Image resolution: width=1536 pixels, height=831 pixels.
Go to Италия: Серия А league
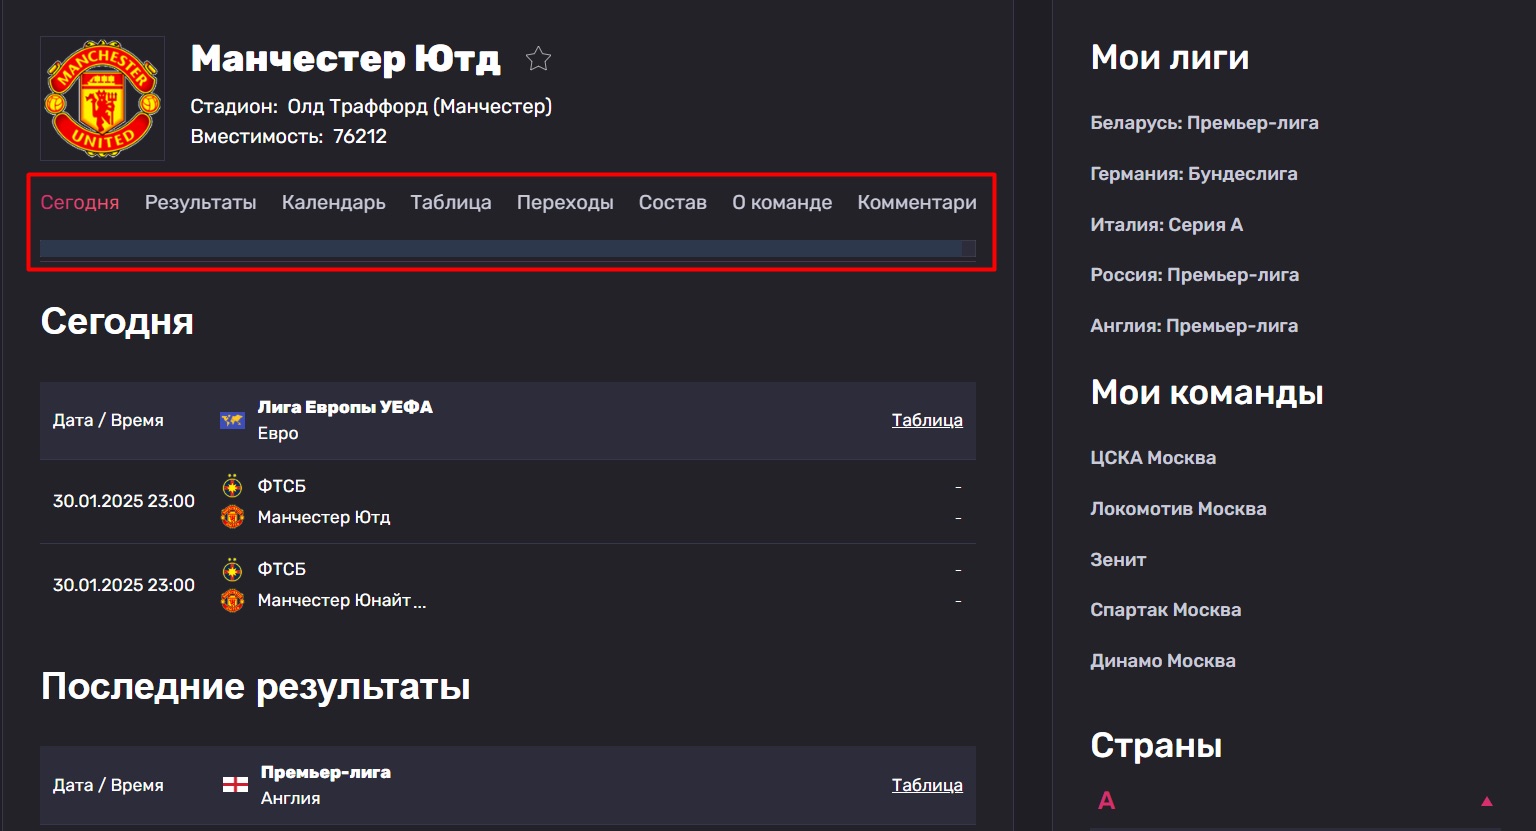[x=1167, y=225]
